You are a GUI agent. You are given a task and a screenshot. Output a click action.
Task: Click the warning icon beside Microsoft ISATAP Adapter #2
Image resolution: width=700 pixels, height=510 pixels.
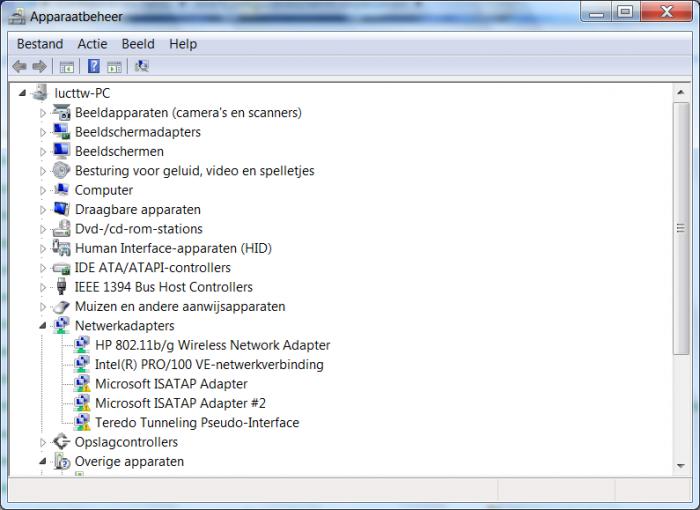82,403
